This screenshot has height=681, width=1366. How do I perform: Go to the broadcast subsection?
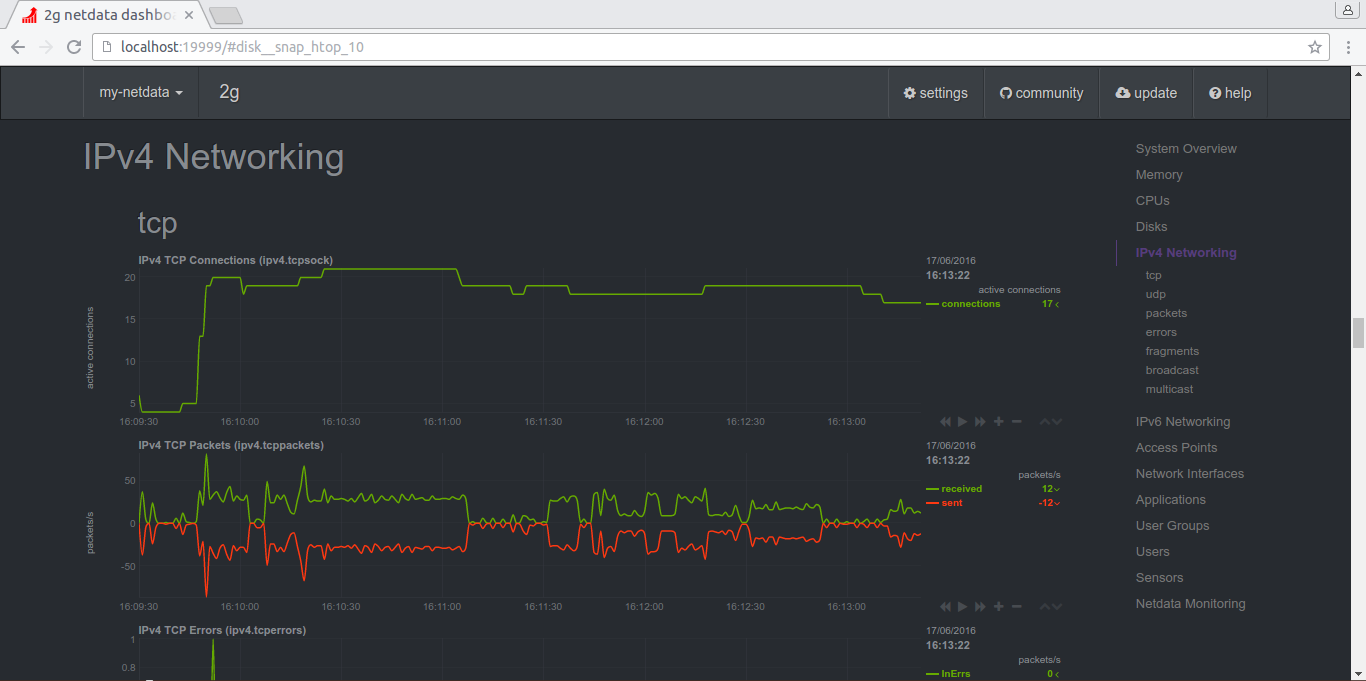click(1172, 370)
